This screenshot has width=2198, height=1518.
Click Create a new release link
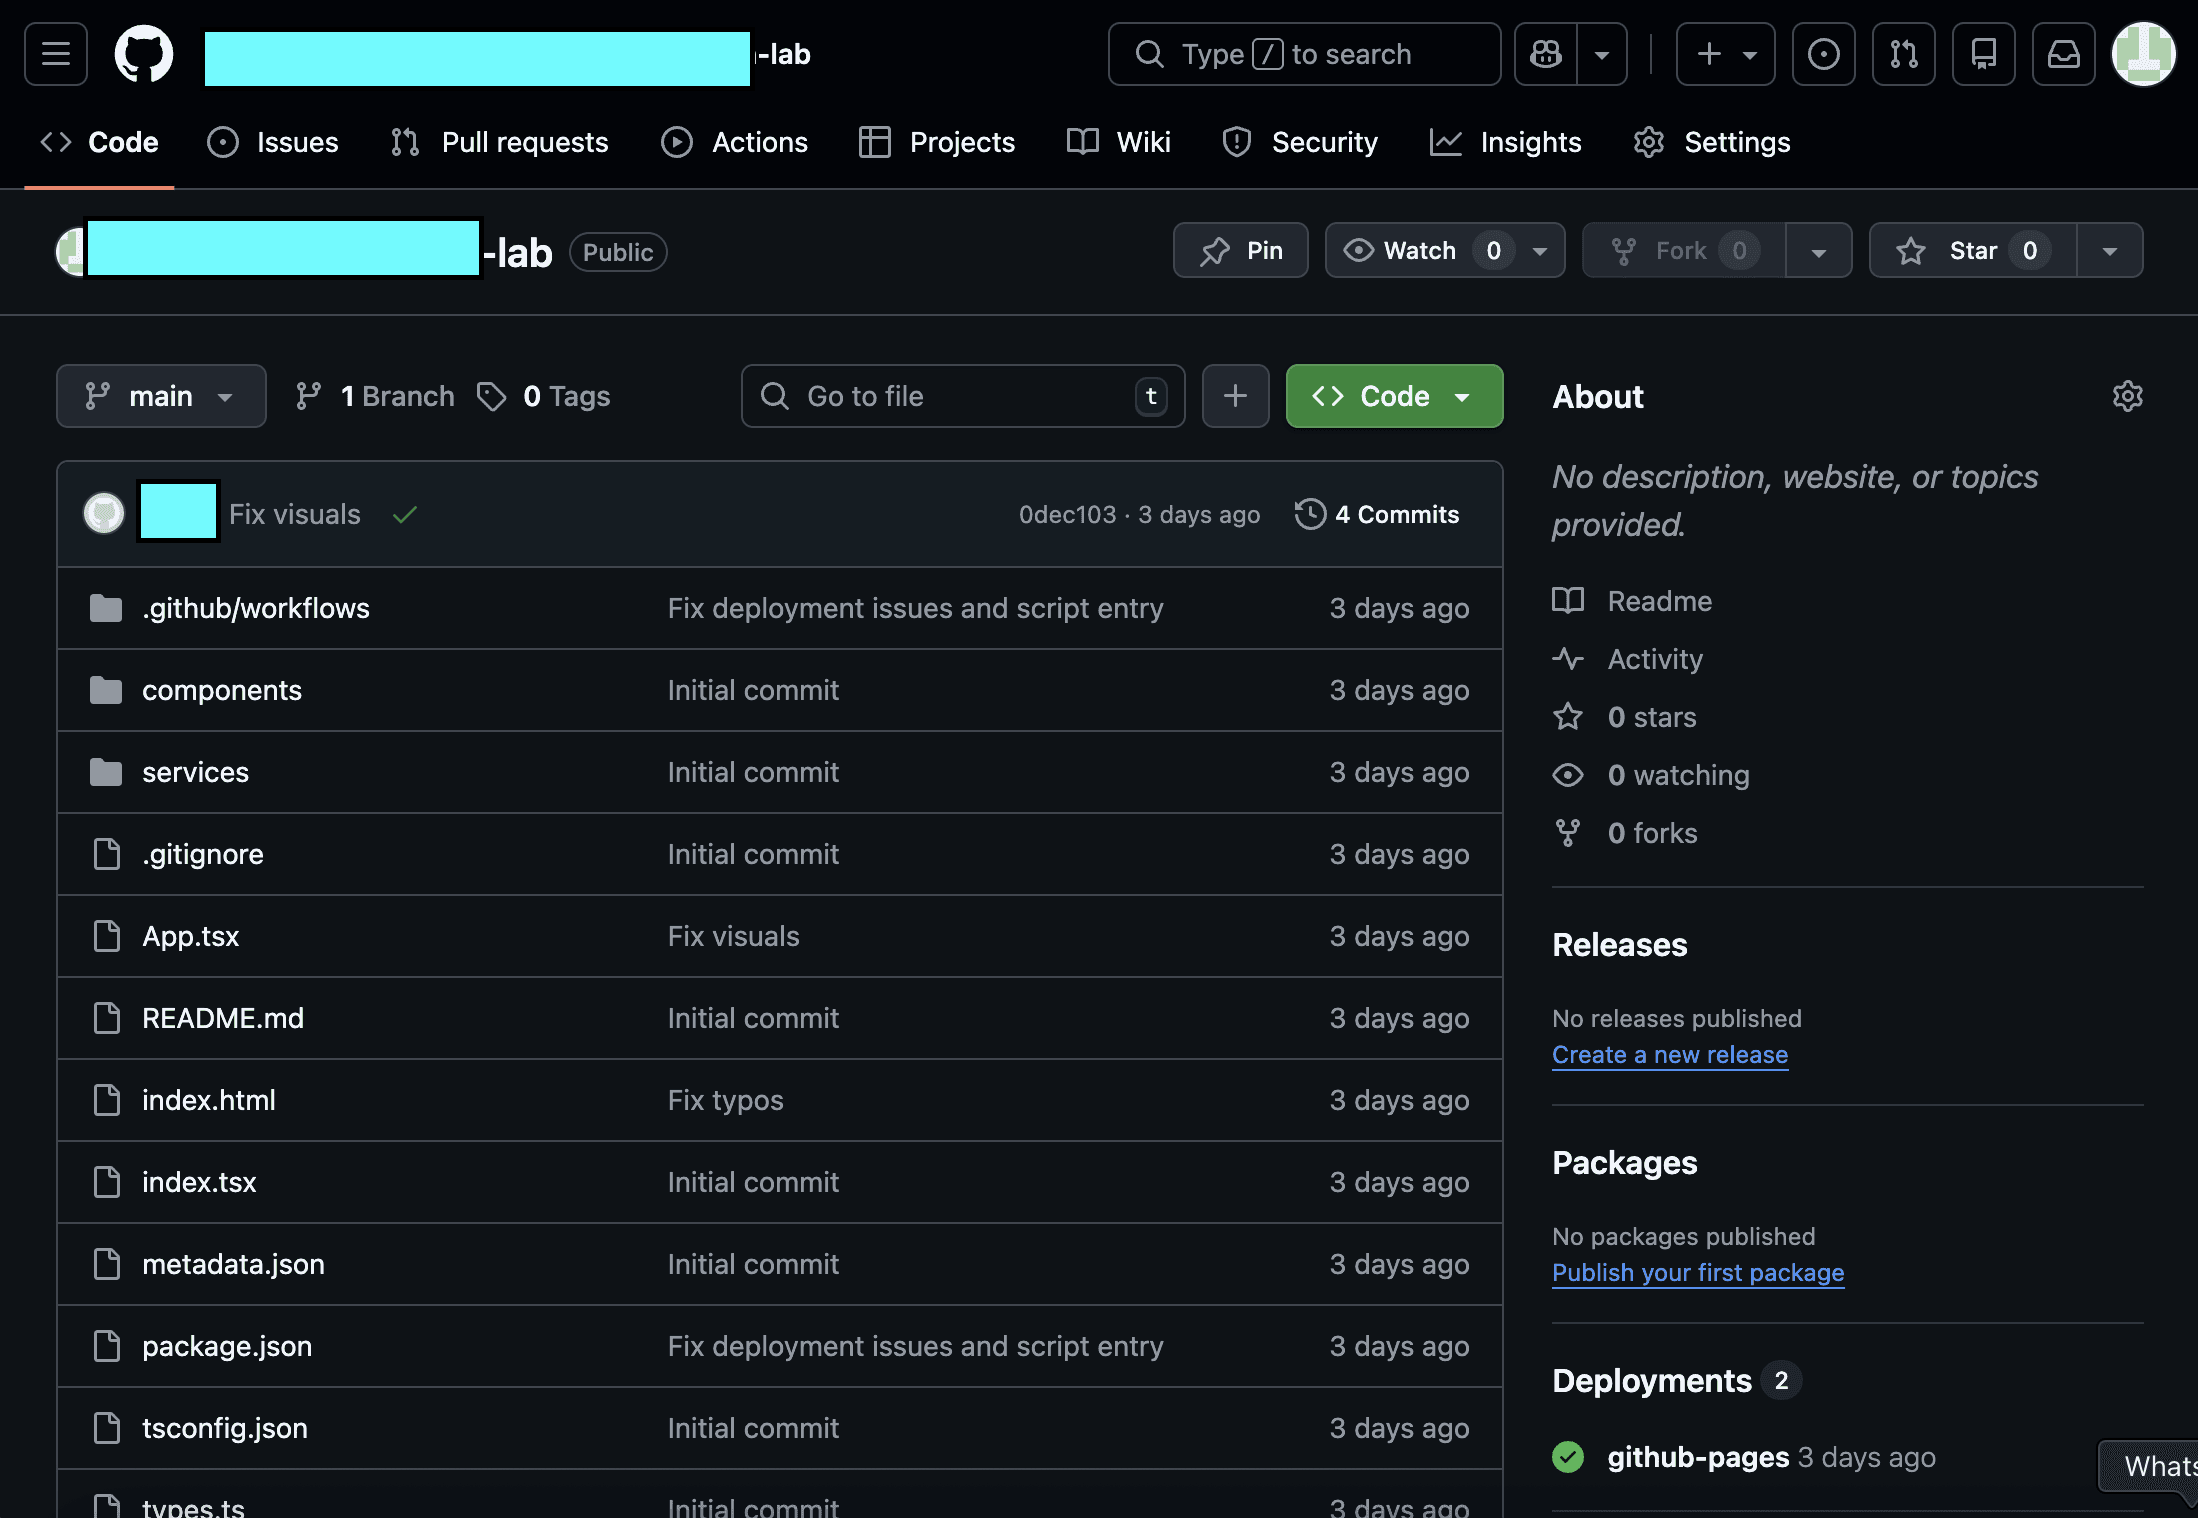[1669, 1055]
